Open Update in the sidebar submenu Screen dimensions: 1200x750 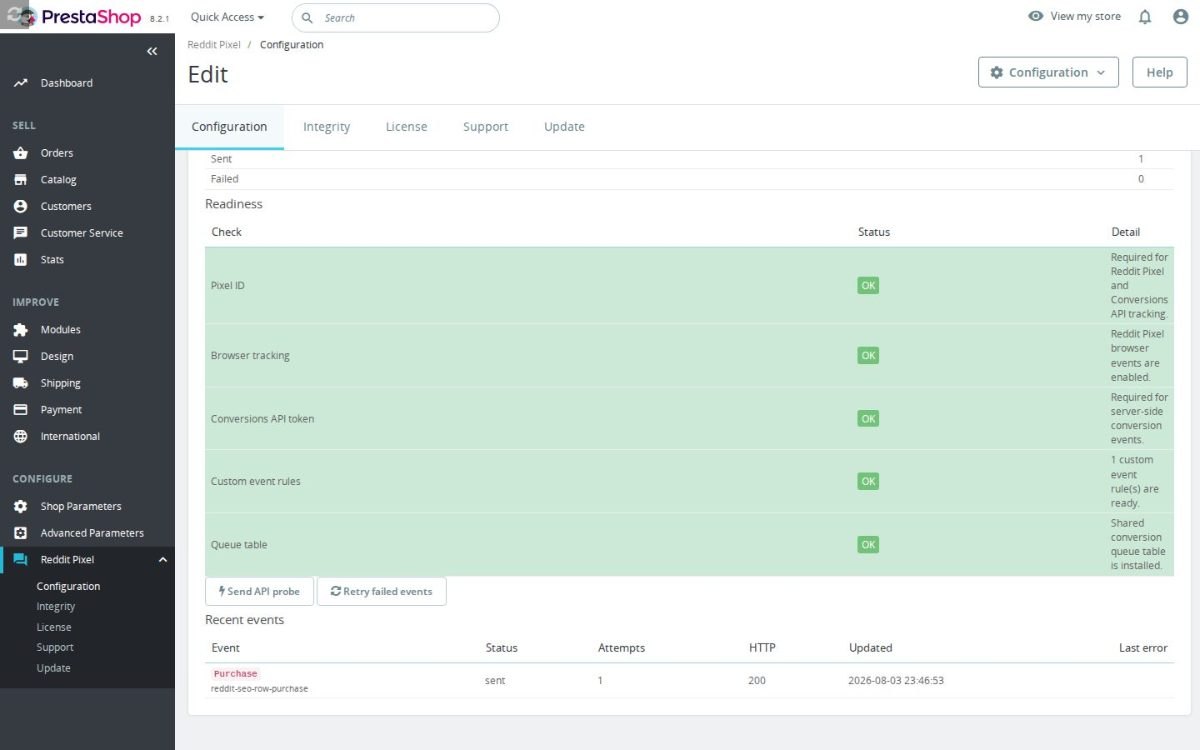click(54, 668)
